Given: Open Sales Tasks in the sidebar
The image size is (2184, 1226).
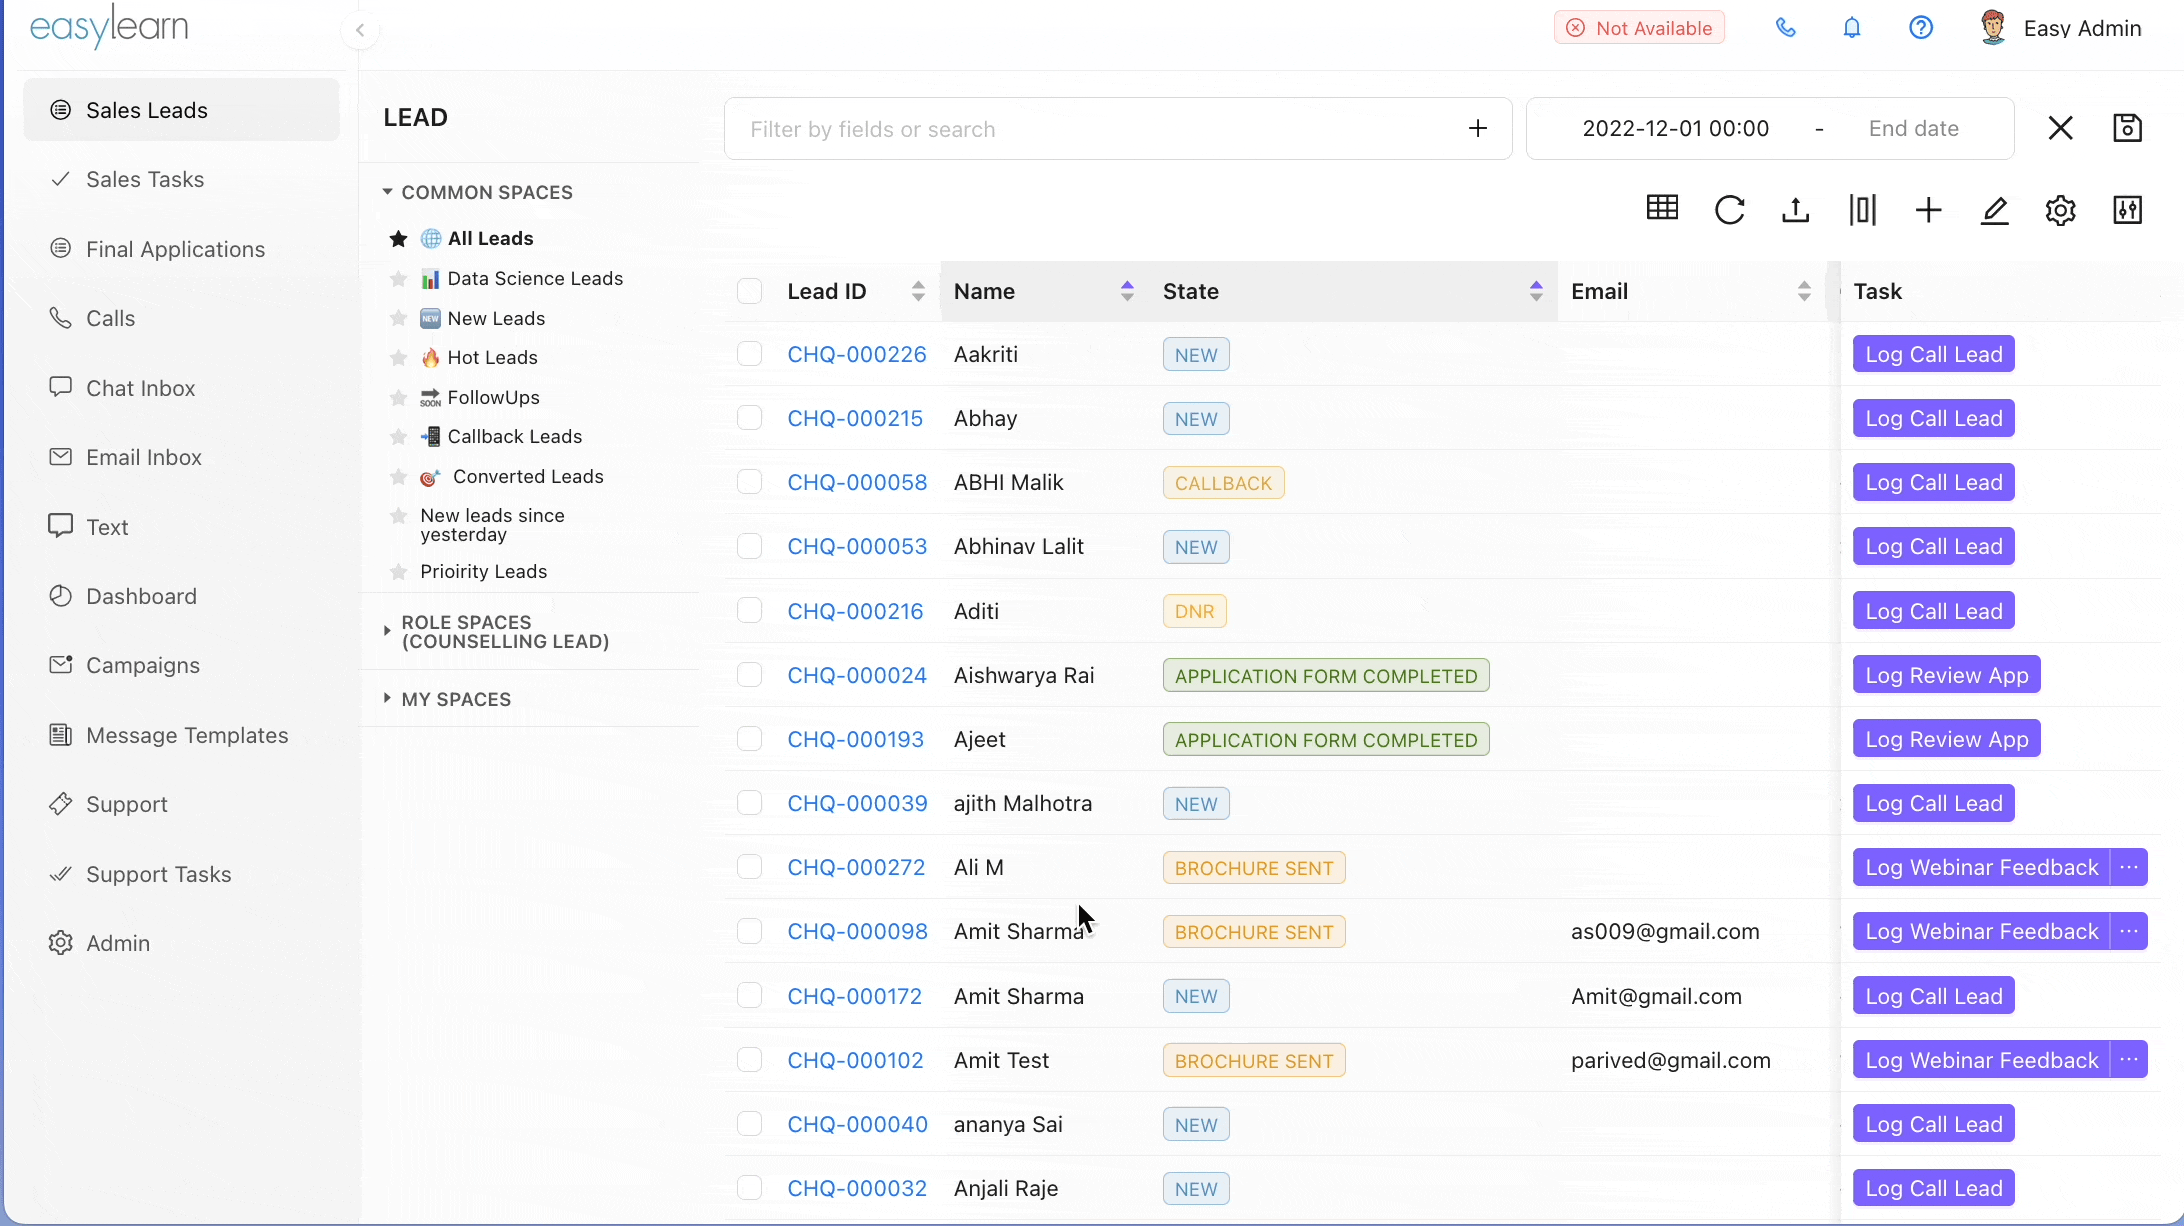Looking at the screenshot, I should point(145,179).
